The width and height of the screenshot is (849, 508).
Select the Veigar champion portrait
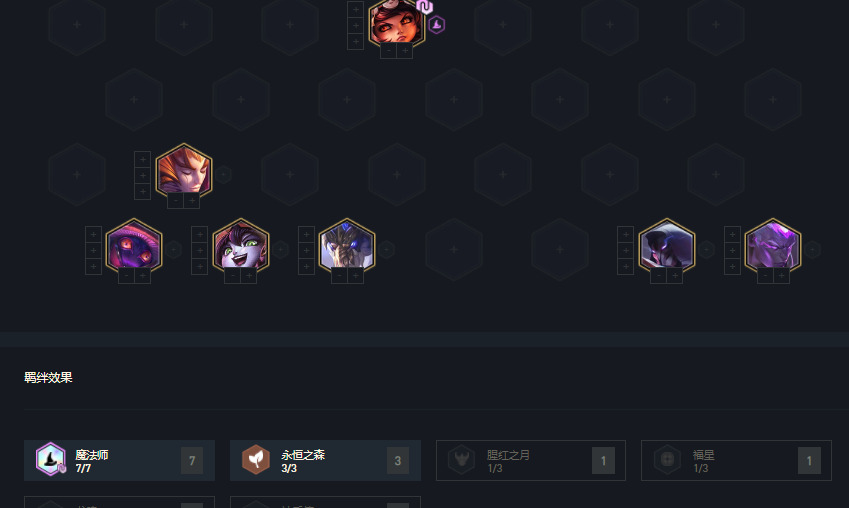(134, 248)
